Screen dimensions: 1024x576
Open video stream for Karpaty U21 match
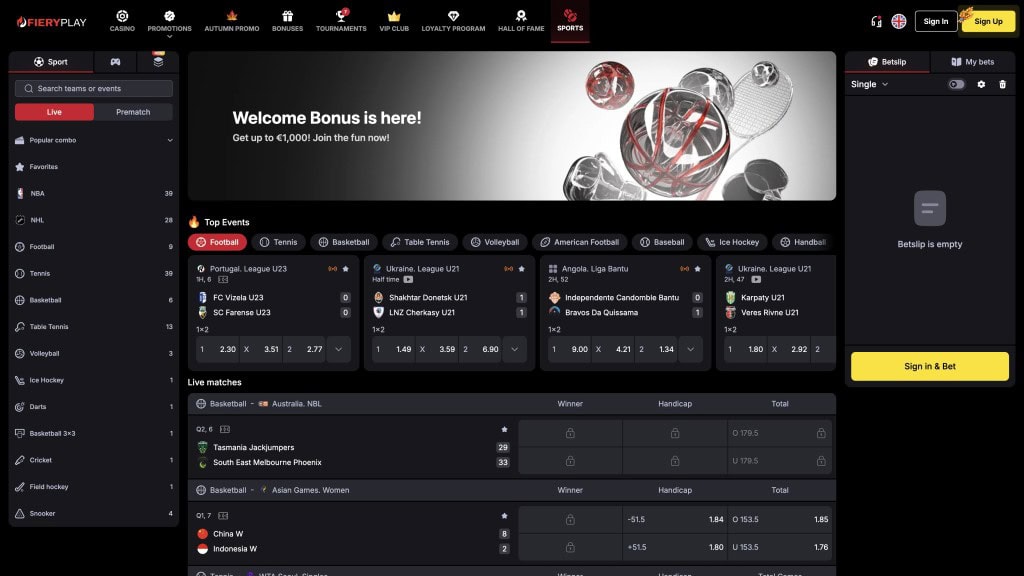coord(756,280)
